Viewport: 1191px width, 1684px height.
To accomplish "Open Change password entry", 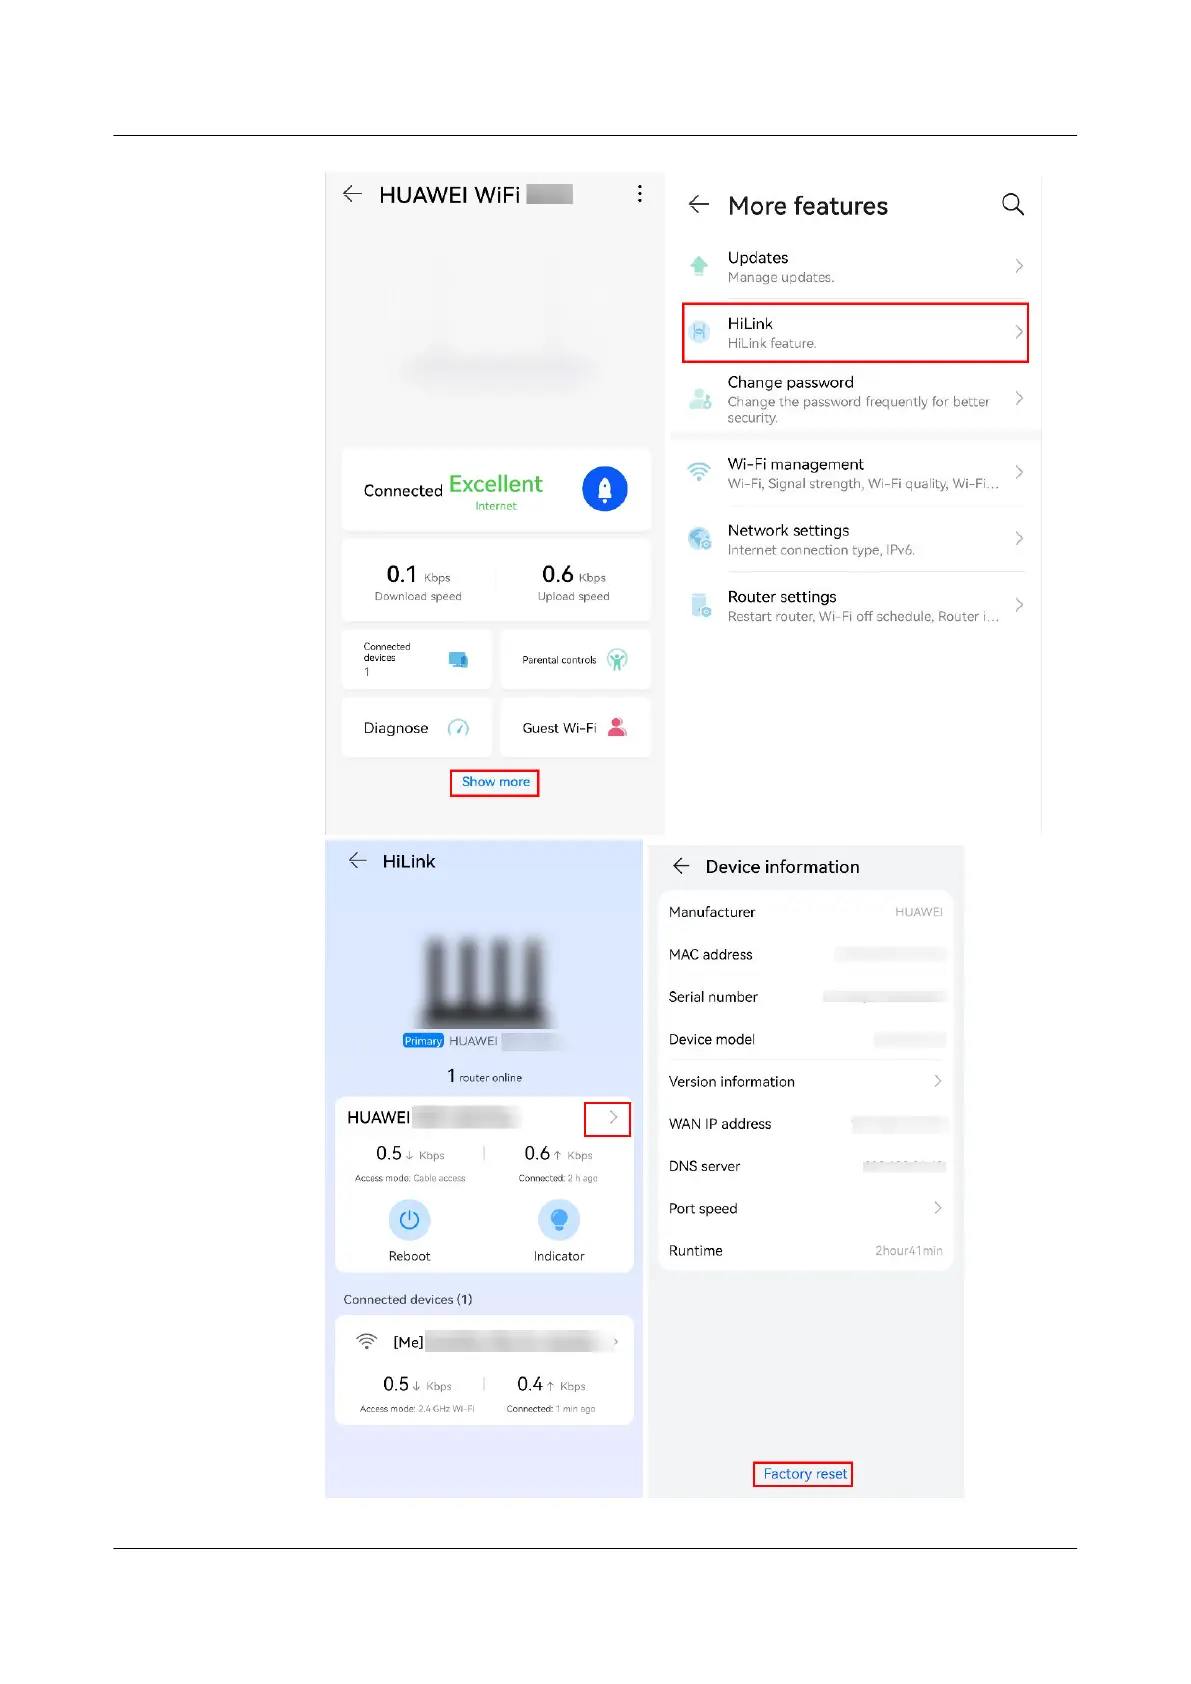I will click(x=856, y=399).
